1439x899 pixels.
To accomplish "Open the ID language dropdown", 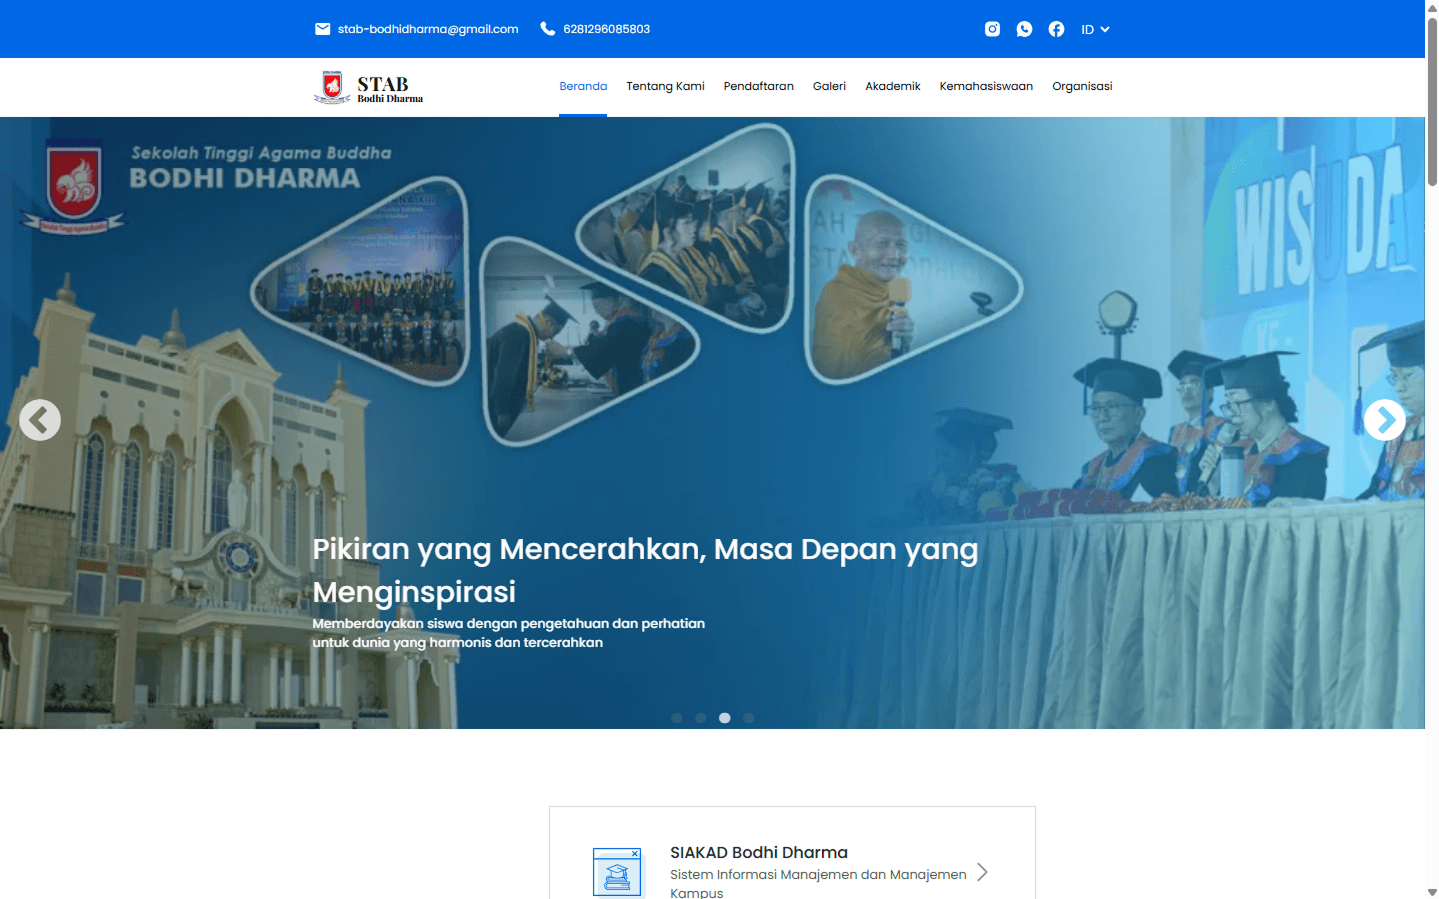I will (1095, 30).
